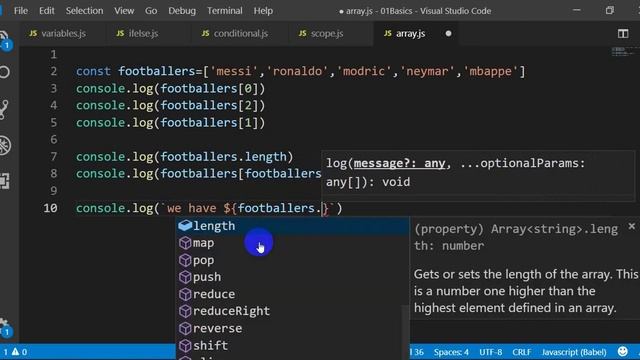Image resolution: width=640 pixels, height=360 pixels.
Task: Click the method icon beside reduce
Action: (x=185, y=294)
